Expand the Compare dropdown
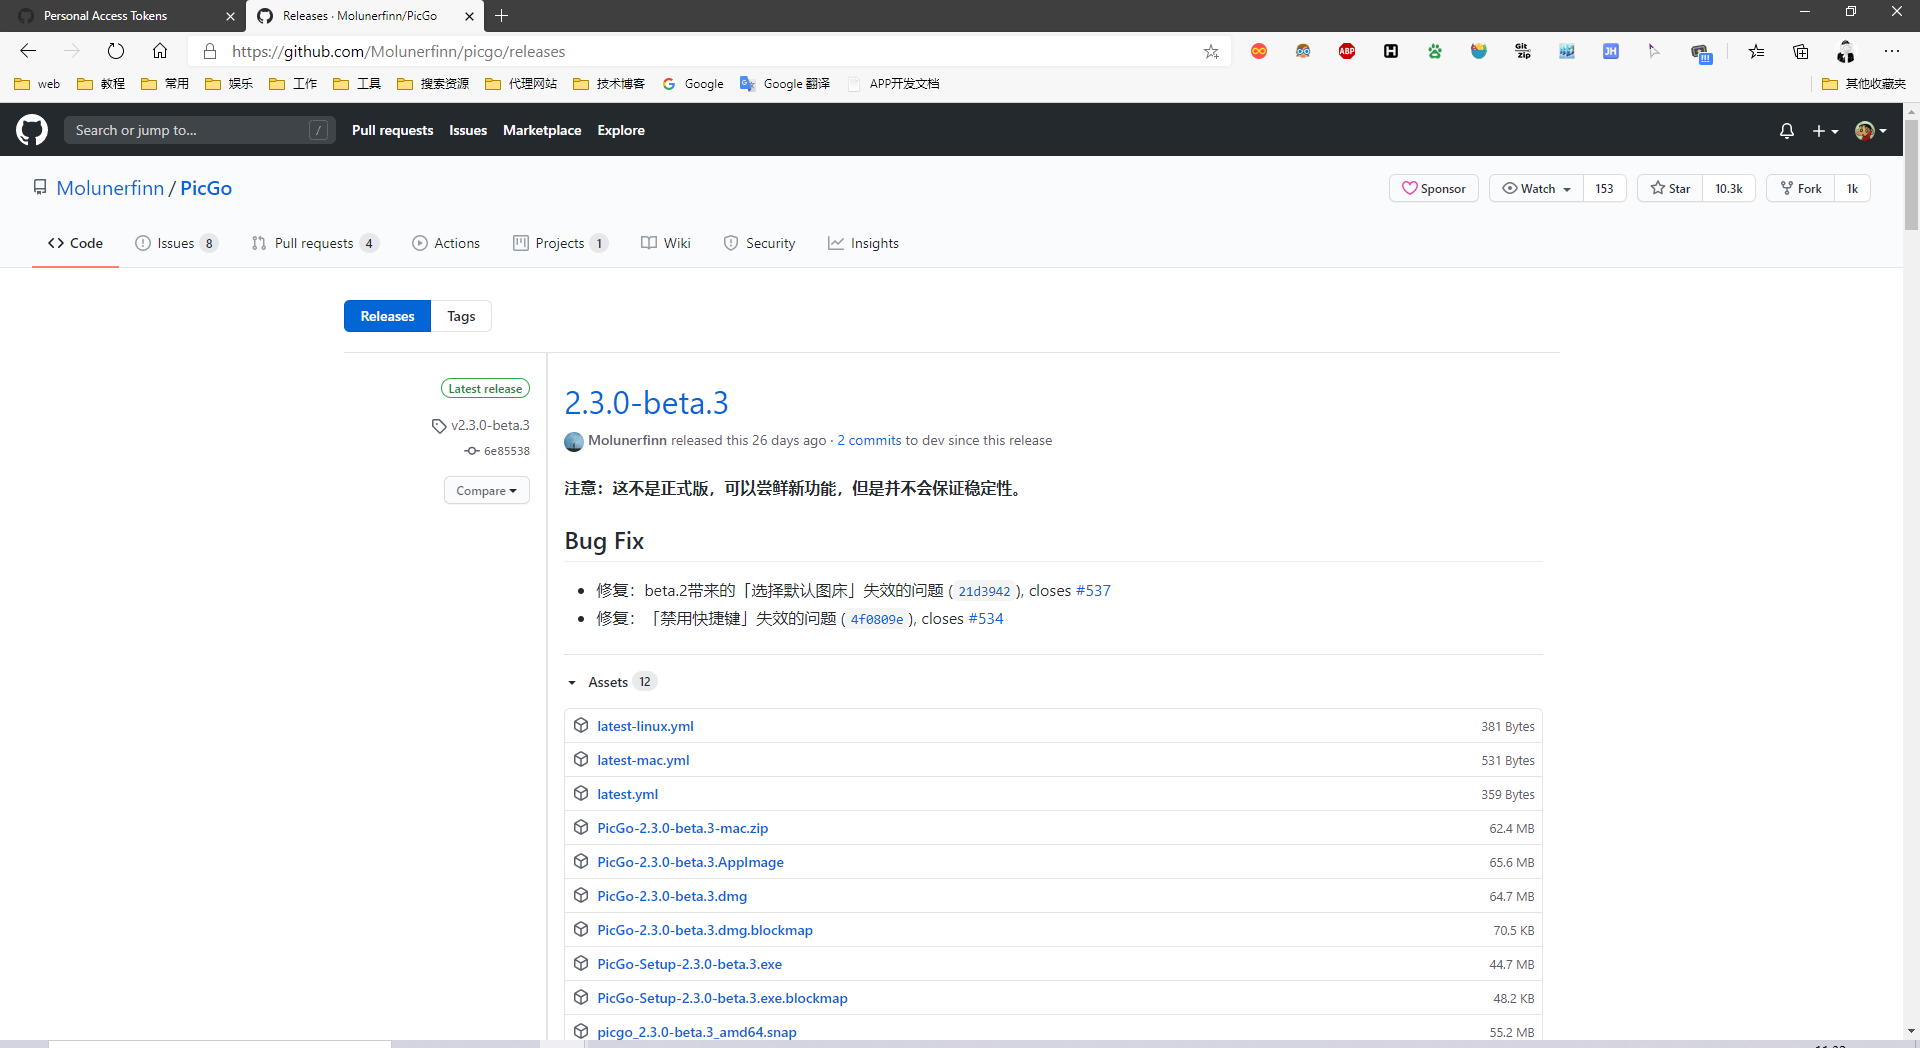 486,490
